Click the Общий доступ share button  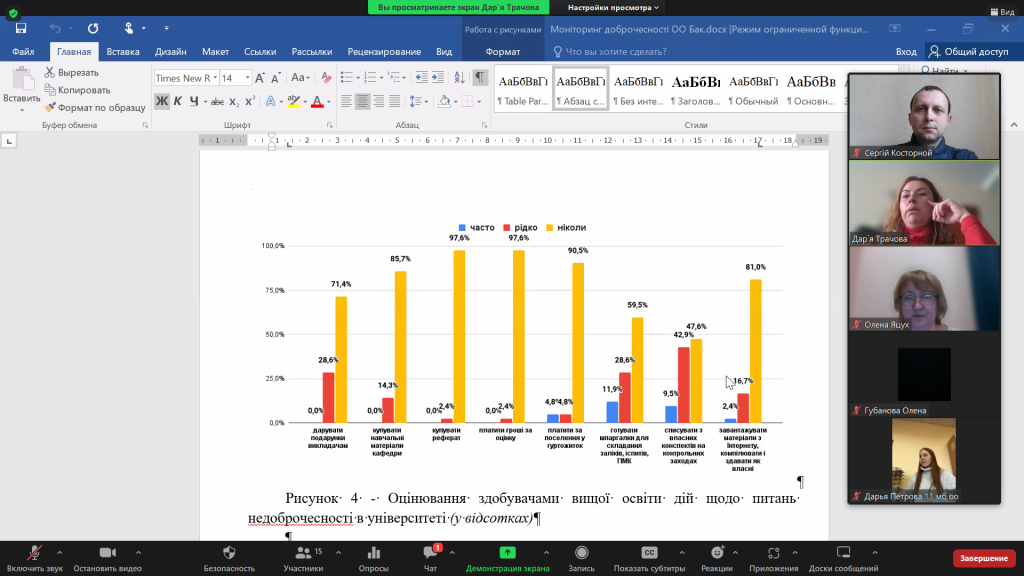(x=968, y=52)
